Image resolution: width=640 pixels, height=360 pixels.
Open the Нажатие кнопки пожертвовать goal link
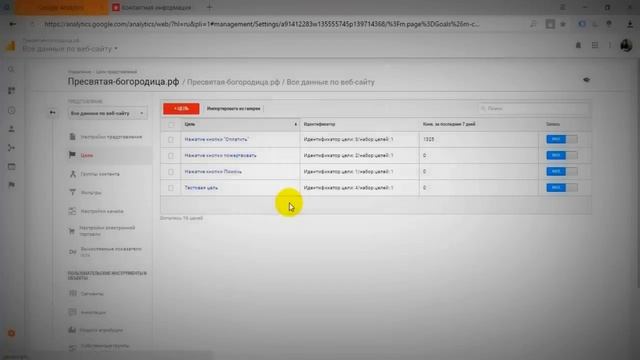(220, 155)
